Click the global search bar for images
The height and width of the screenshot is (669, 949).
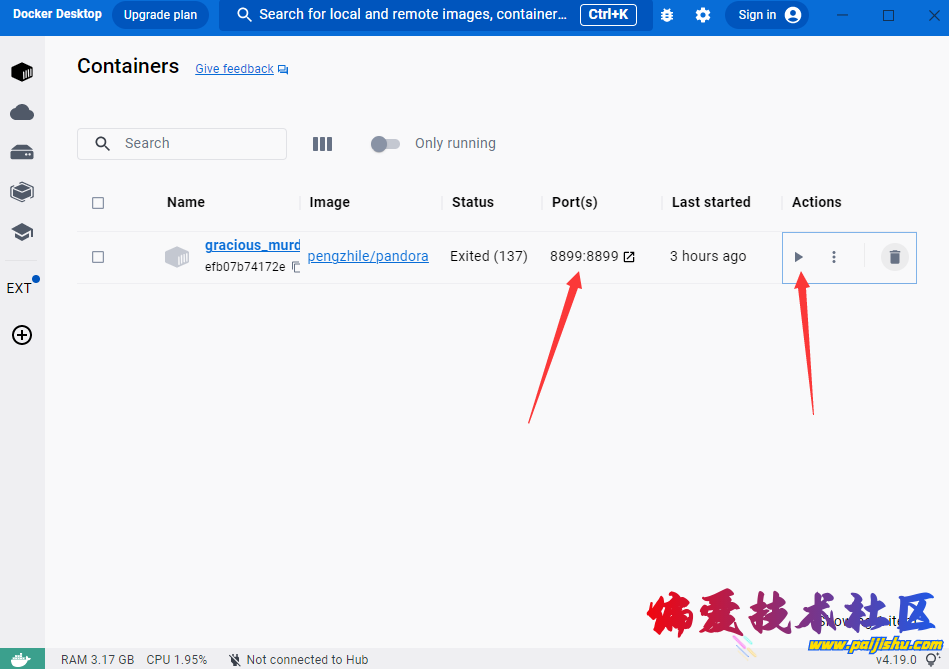436,15
